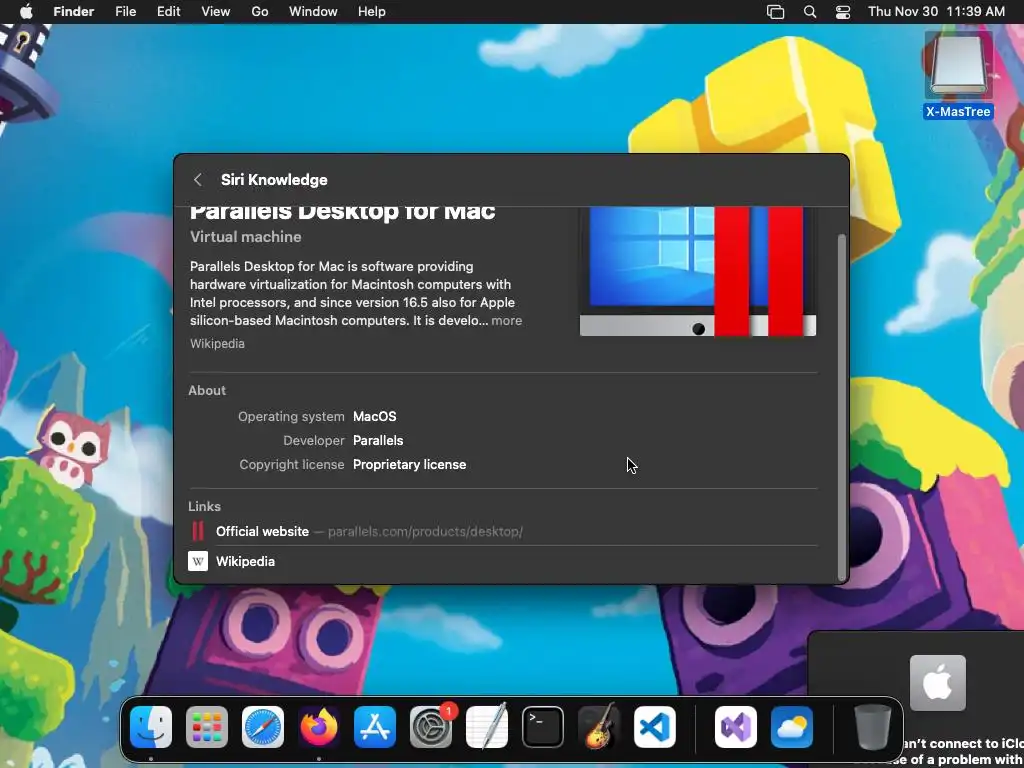Open Finder from the Dock
Screen dimensions: 1024x768
pyautogui.click(x=151, y=727)
